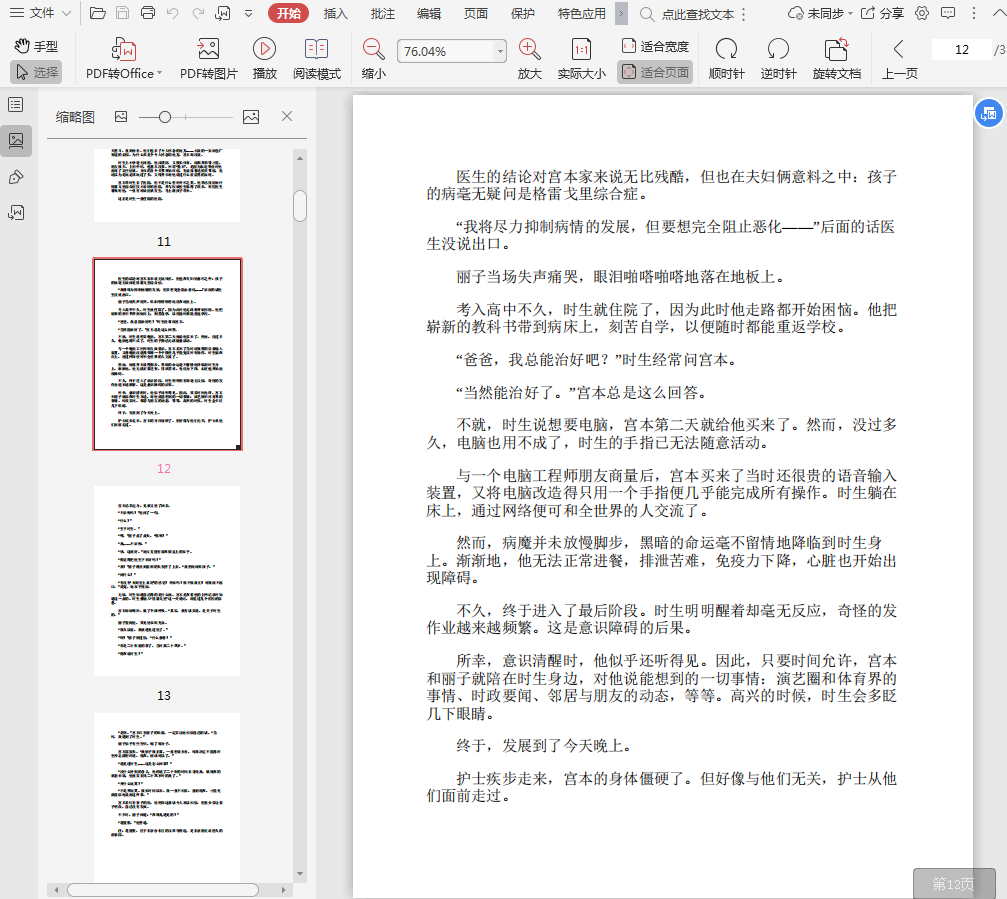The width and height of the screenshot is (1007, 899).
Task: Click large thumbnail size icon
Action: (x=251, y=116)
